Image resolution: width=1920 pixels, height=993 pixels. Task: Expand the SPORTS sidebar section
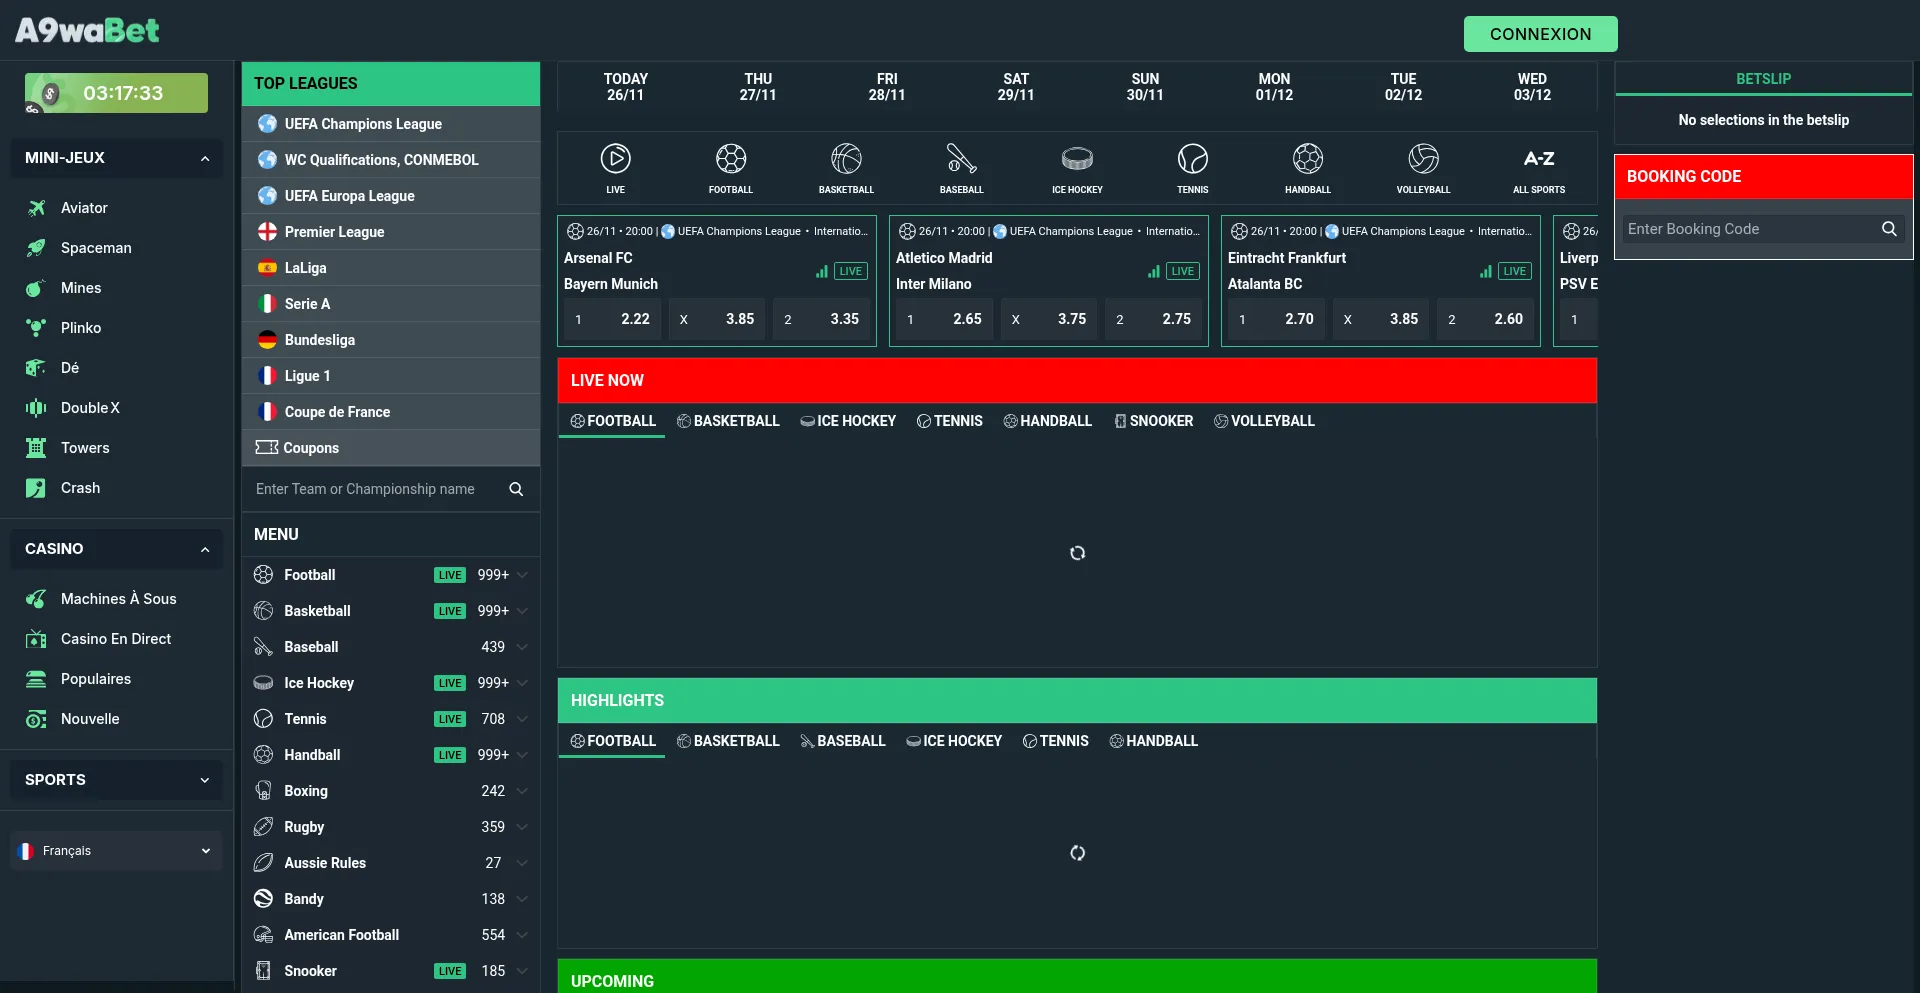[x=205, y=780]
